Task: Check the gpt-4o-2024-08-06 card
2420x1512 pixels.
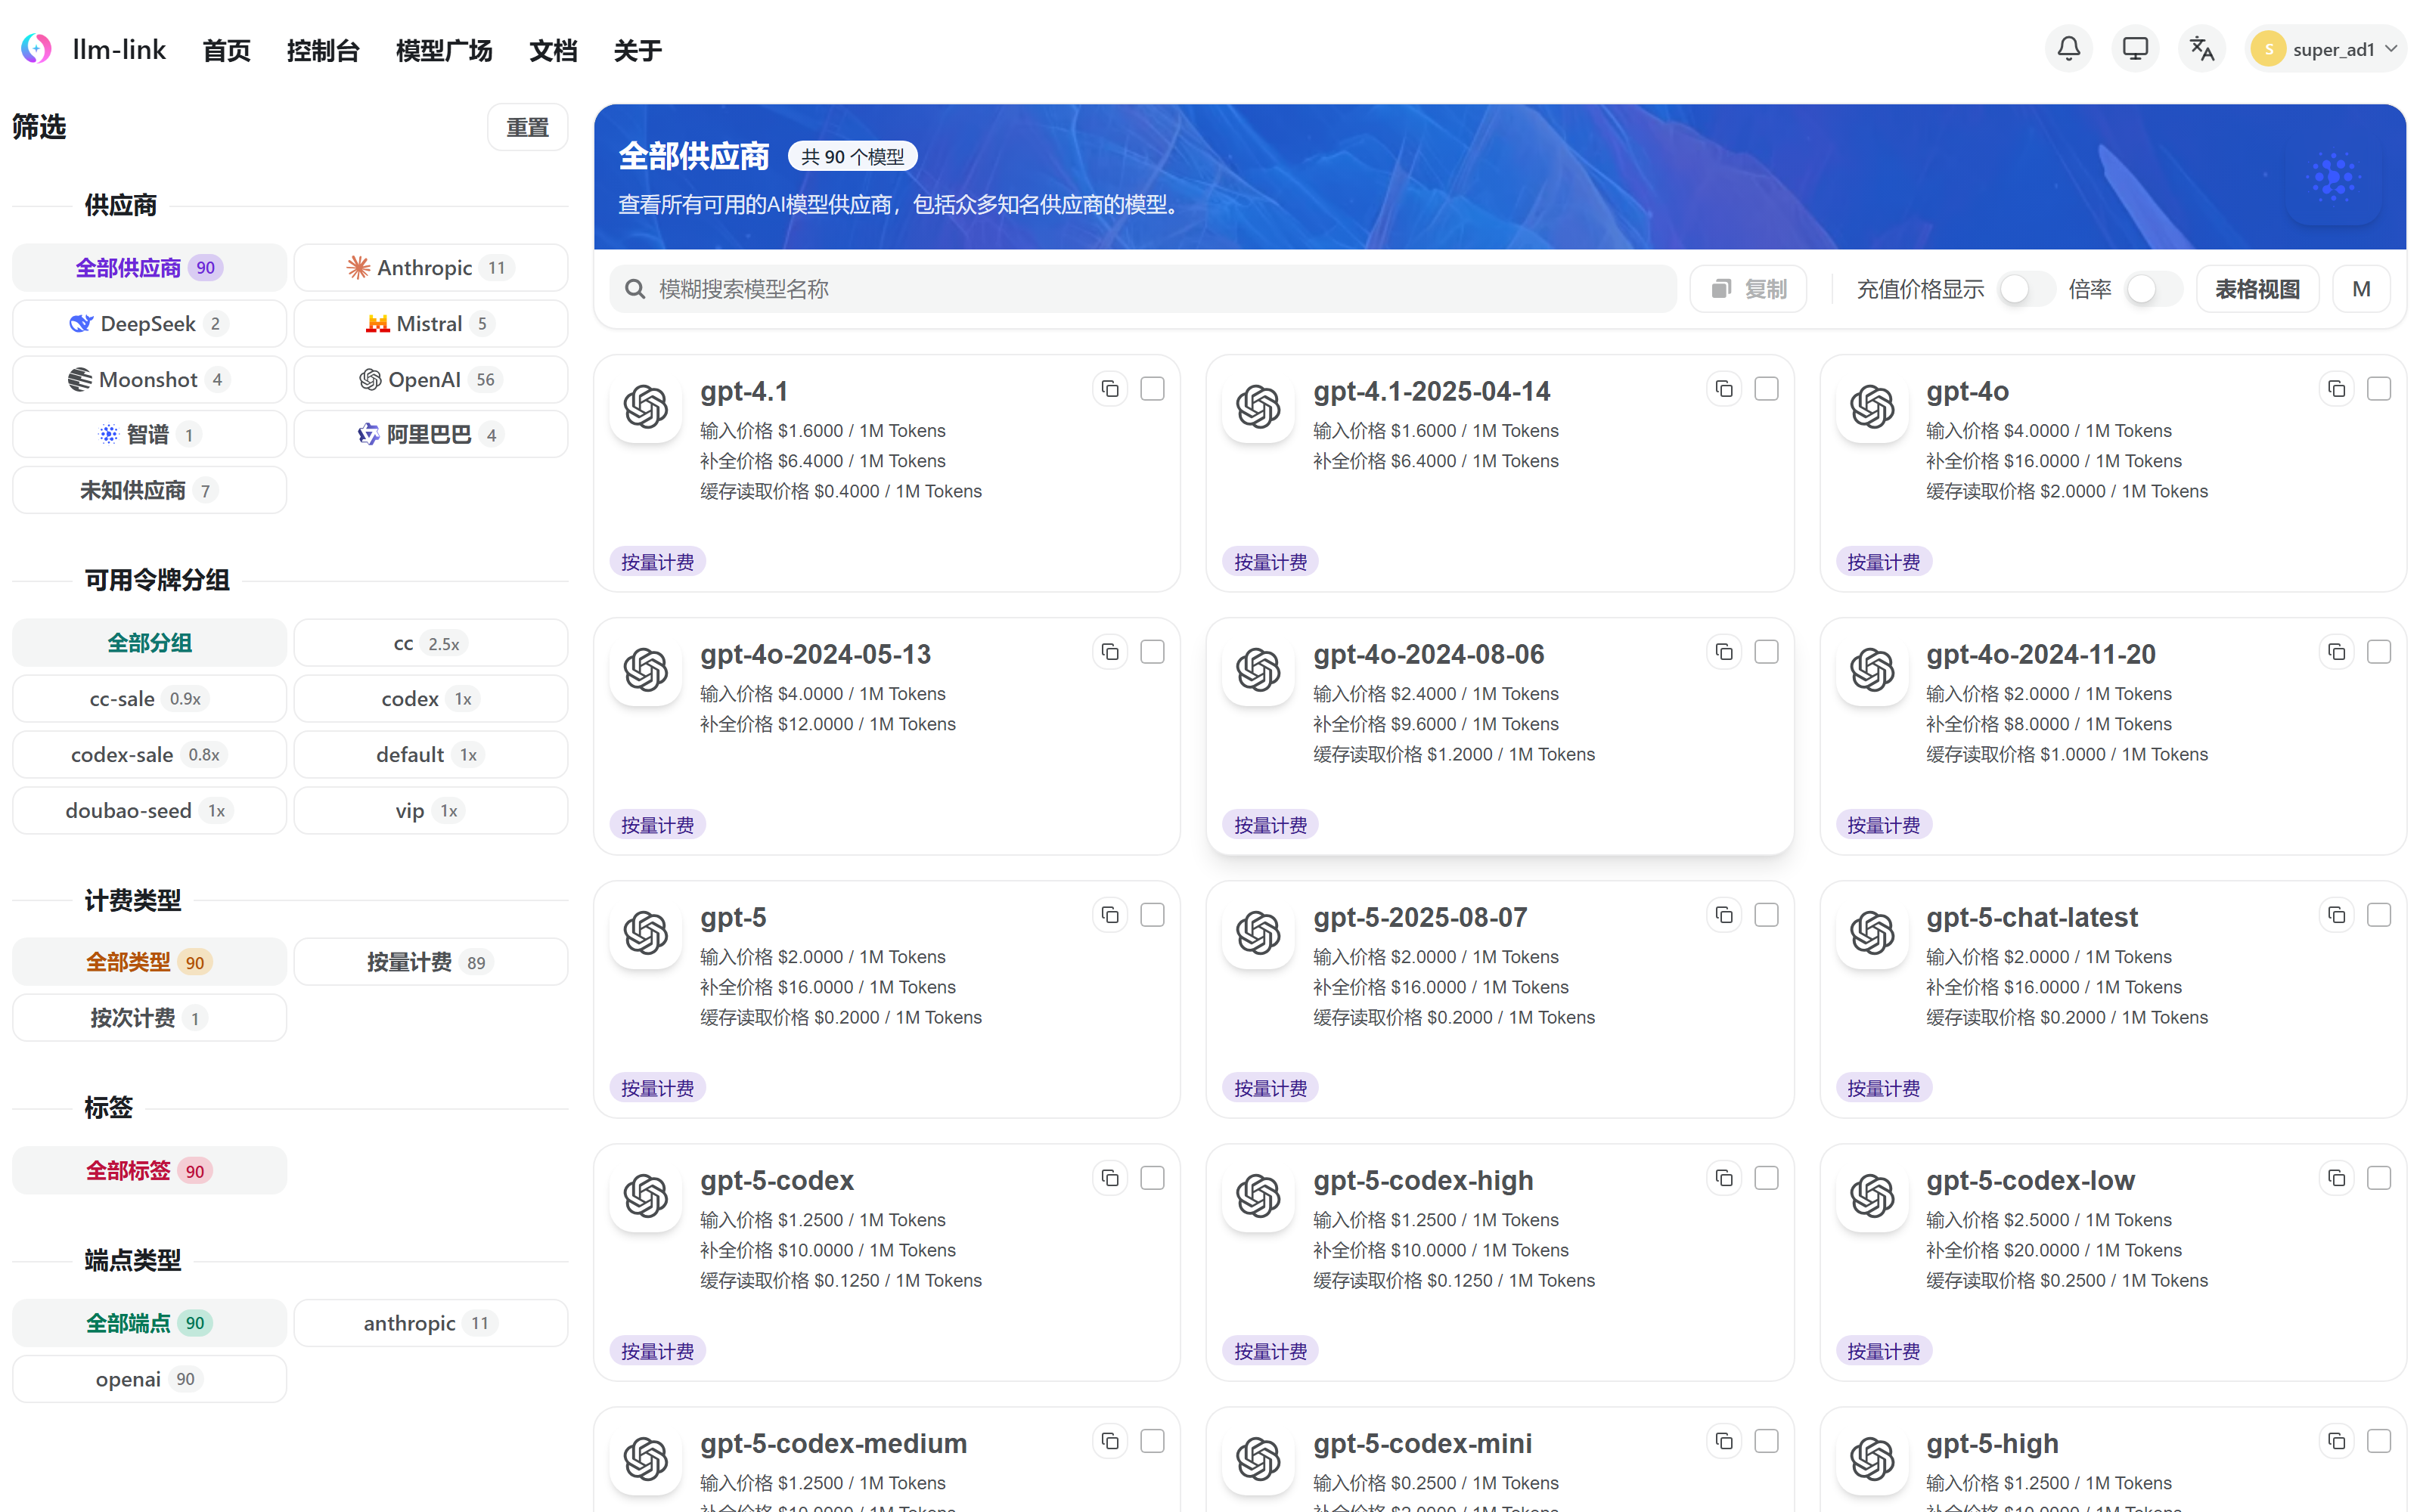Action: [1766, 652]
